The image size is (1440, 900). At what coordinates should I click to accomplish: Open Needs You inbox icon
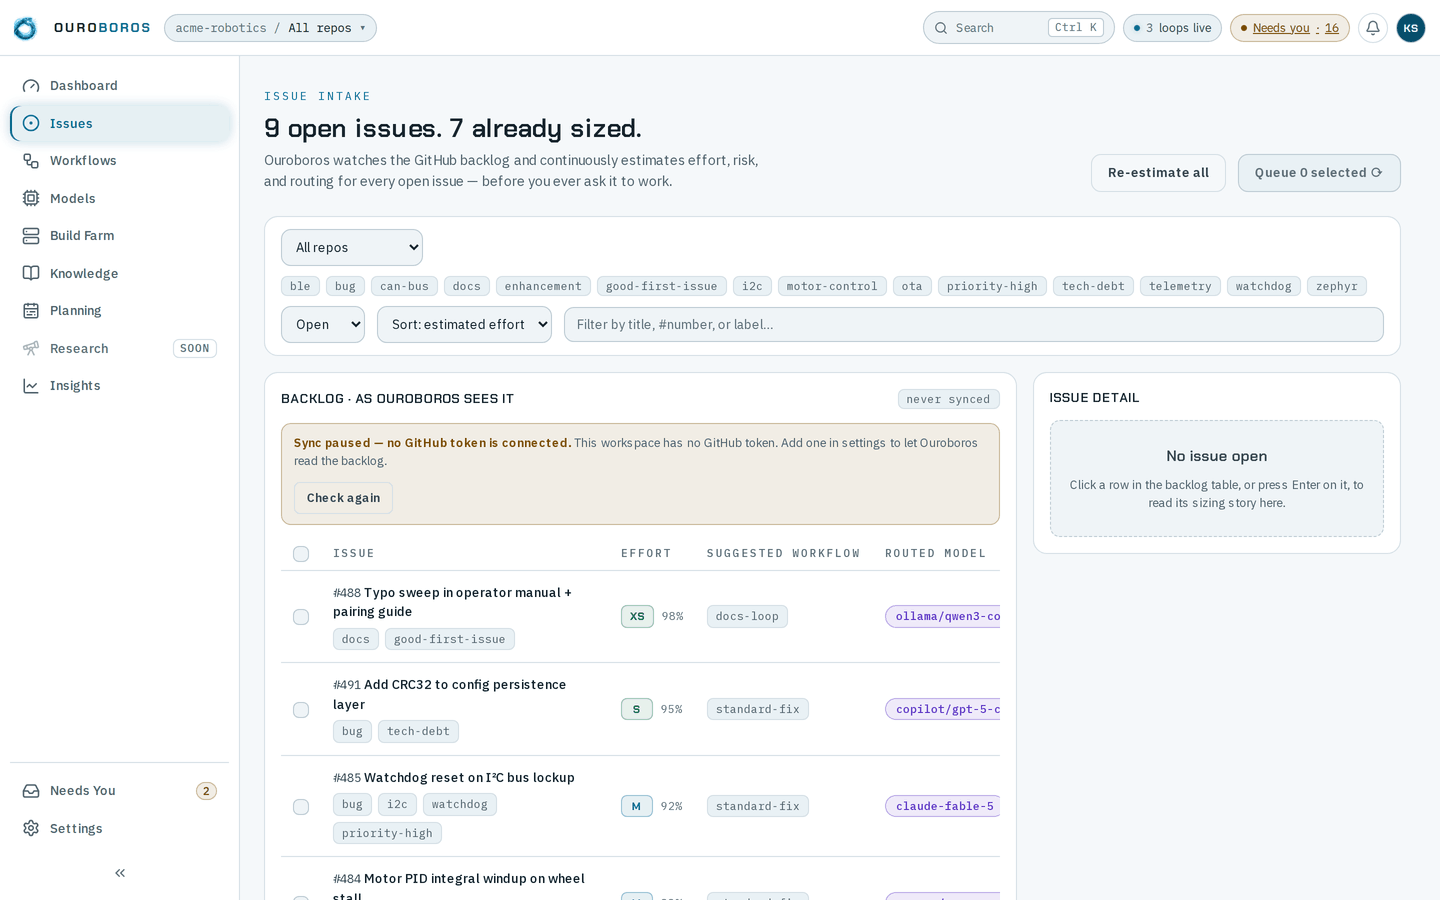[31, 791]
